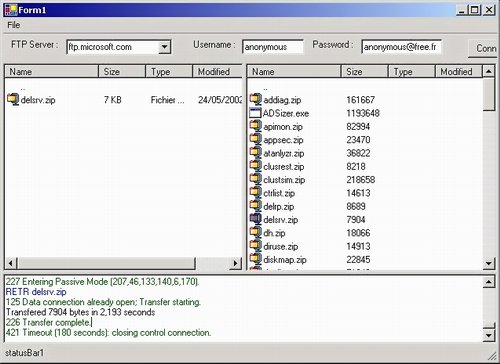Click remote pane scroll up arrow
The height and width of the screenshot is (364, 500).
[489, 71]
